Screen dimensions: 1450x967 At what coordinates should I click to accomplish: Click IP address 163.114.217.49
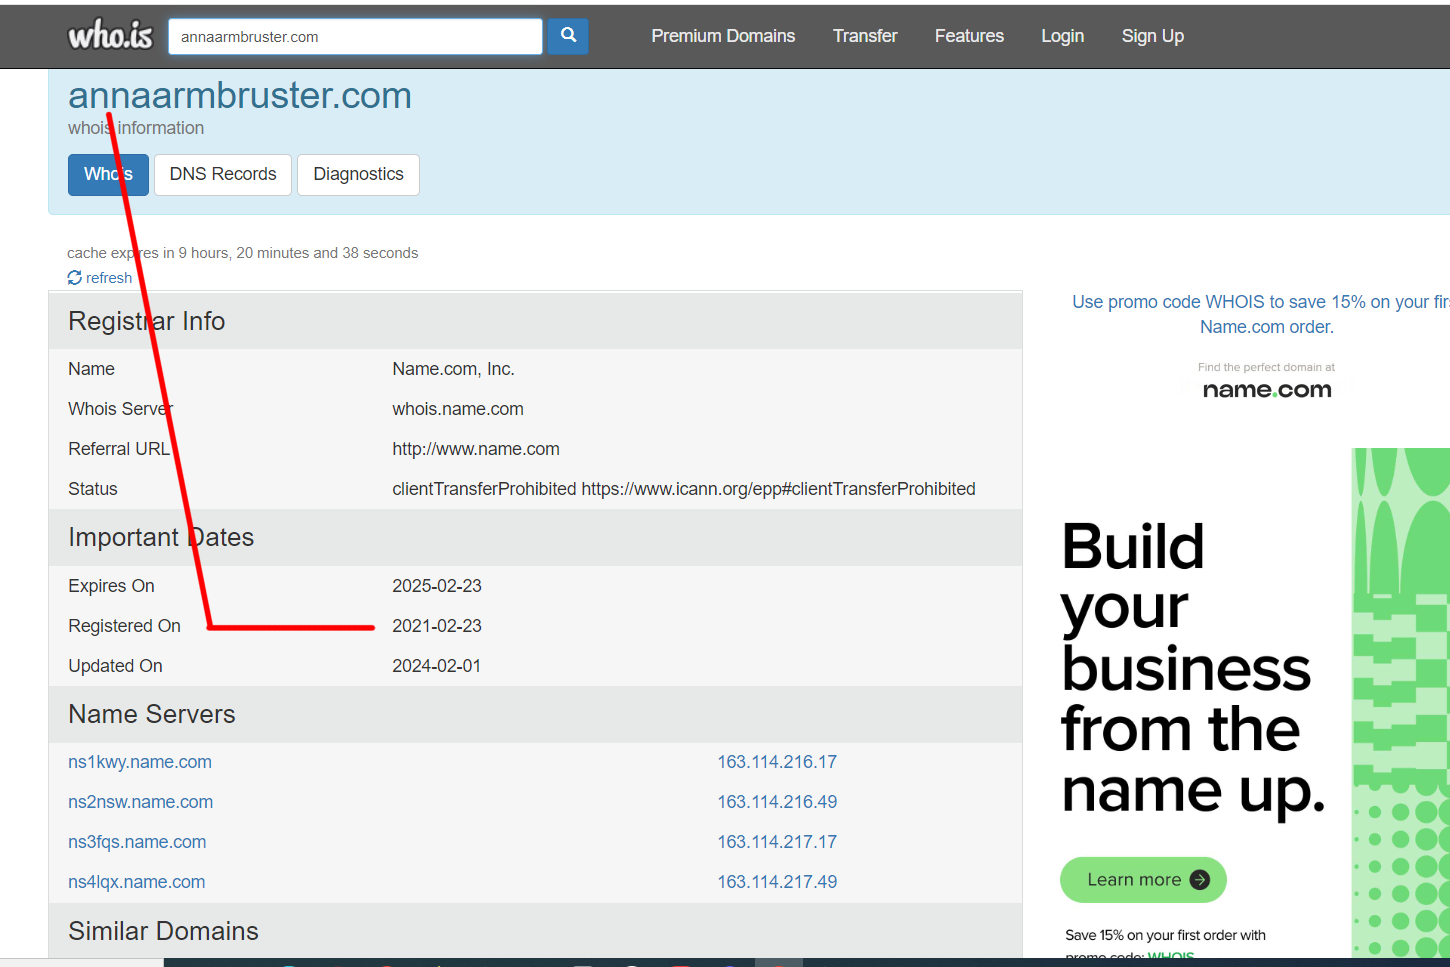point(777,882)
